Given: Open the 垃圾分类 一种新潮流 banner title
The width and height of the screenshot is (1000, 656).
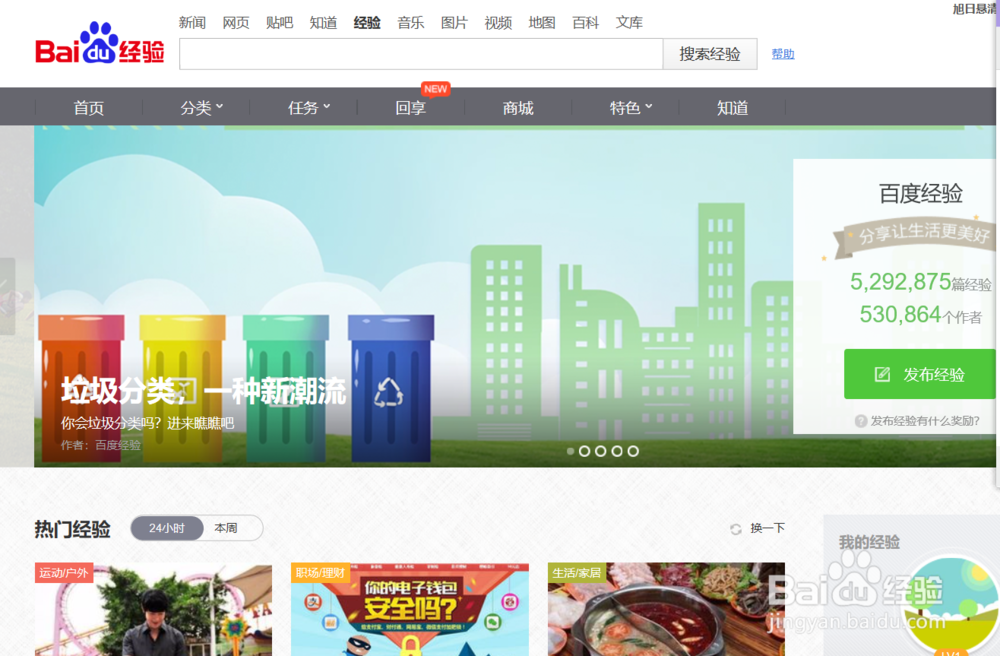Looking at the screenshot, I should coord(203,391).
